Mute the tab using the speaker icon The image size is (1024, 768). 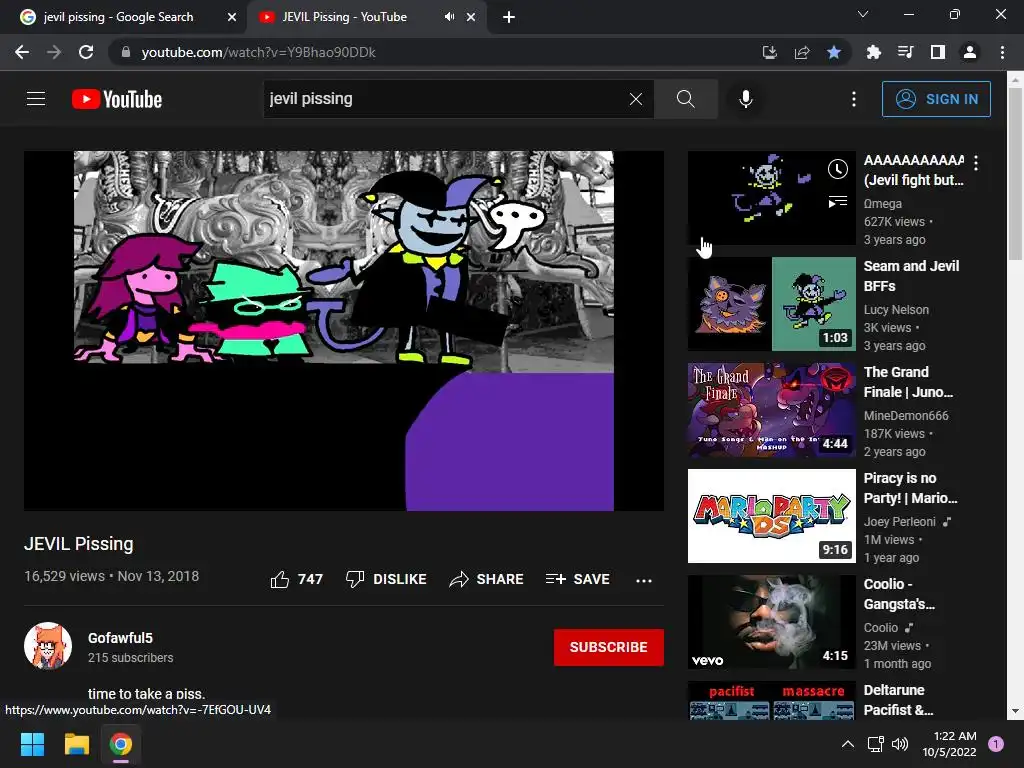tap(449, 17)
